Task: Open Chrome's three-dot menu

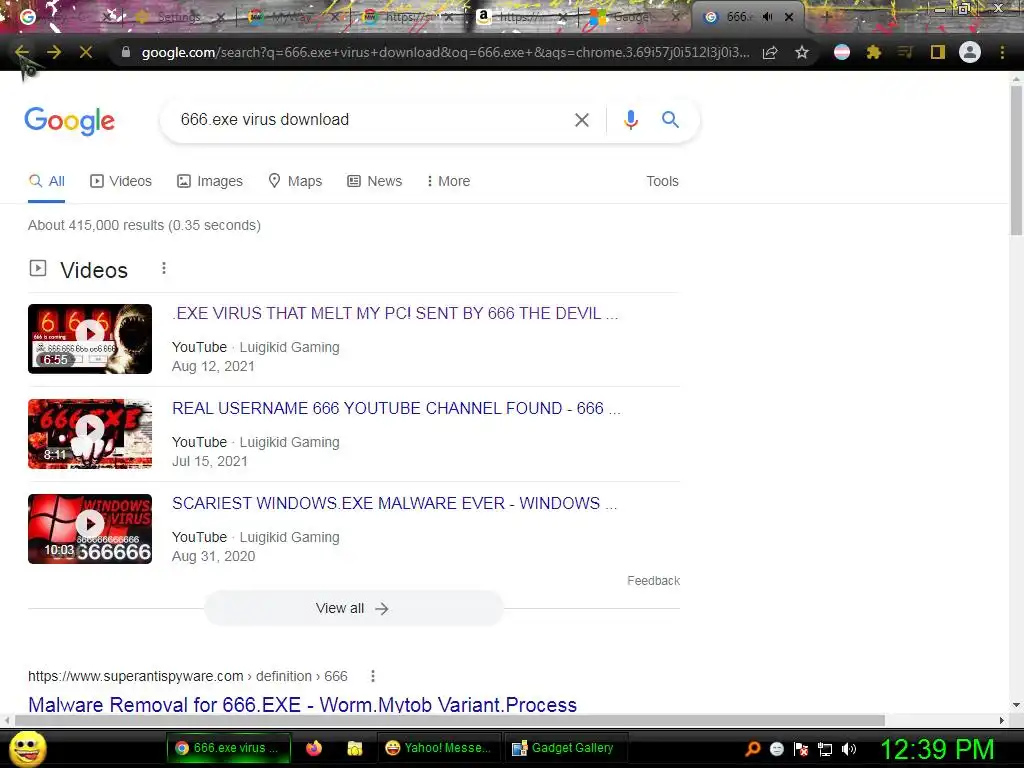Action: 1002,52
